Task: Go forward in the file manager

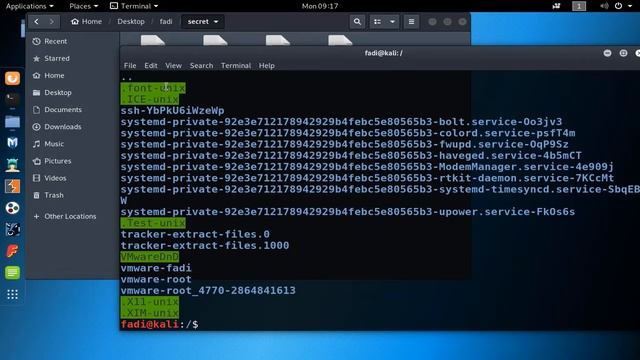Action: pos(51,22)
